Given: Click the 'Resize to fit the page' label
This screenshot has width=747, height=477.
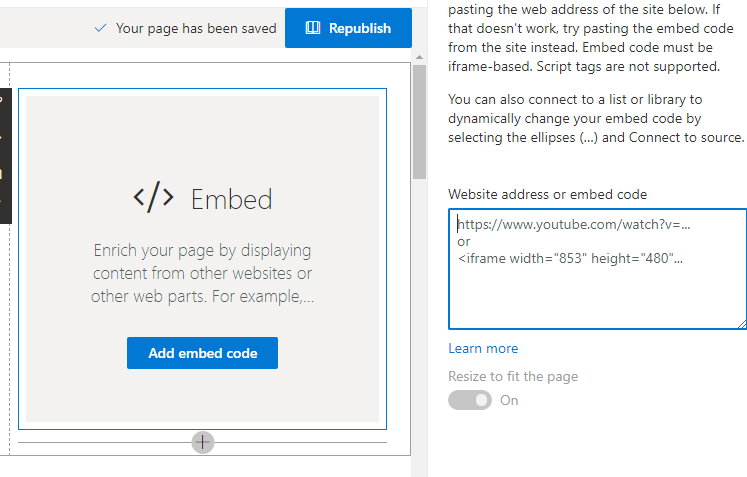Looking at the screenshot, I should coord(513,376).
